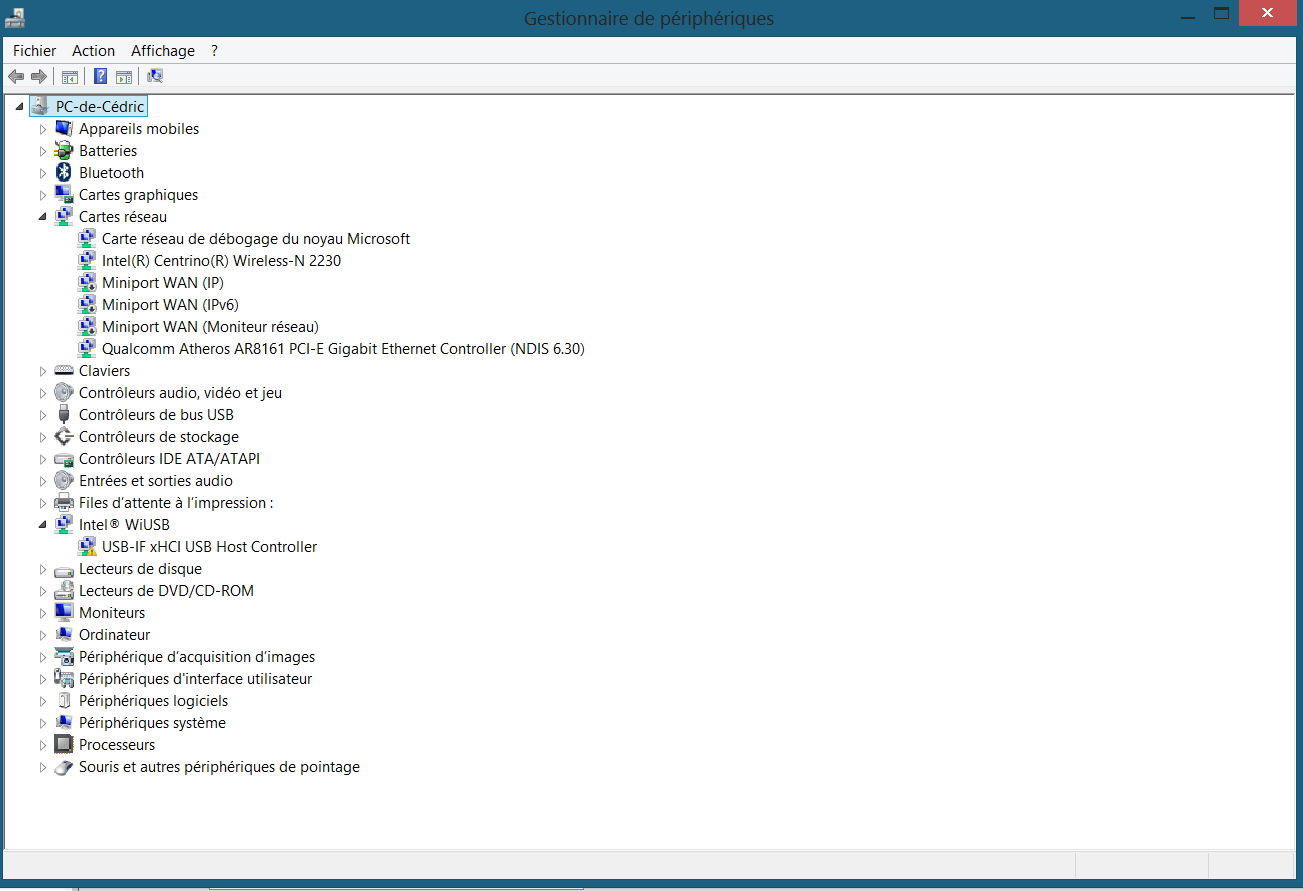
Task: Expand the Appareils mobiles node
Action: pos(43,129)
